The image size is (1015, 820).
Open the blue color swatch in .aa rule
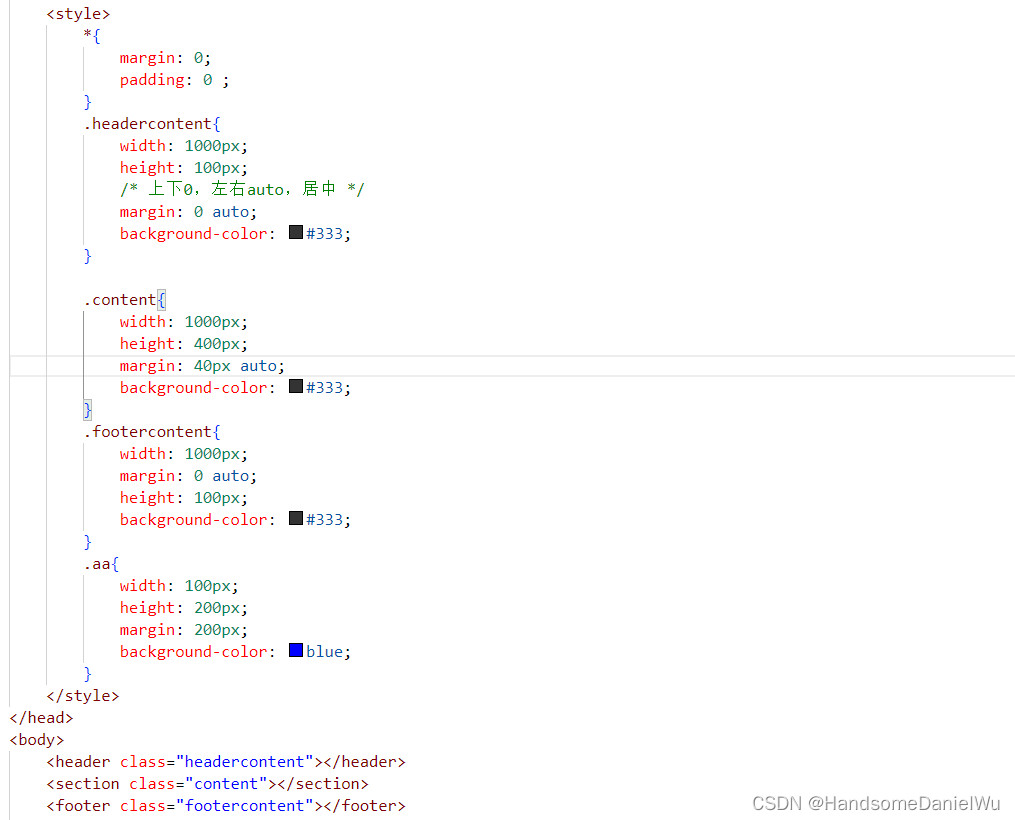coord(295,651)
